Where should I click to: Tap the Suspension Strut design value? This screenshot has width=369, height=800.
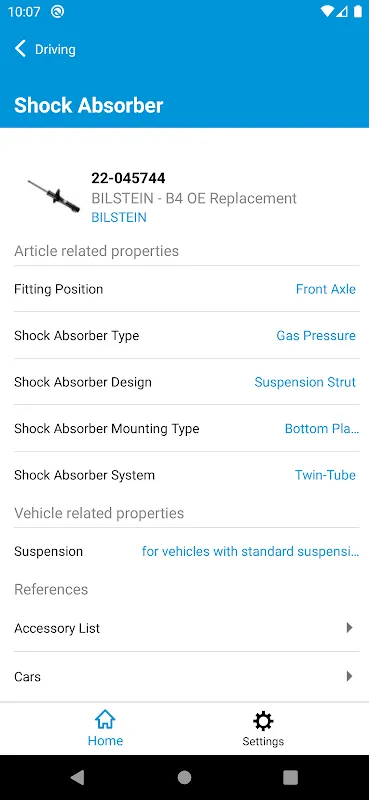pyautogui.click(x=305, y=382)
